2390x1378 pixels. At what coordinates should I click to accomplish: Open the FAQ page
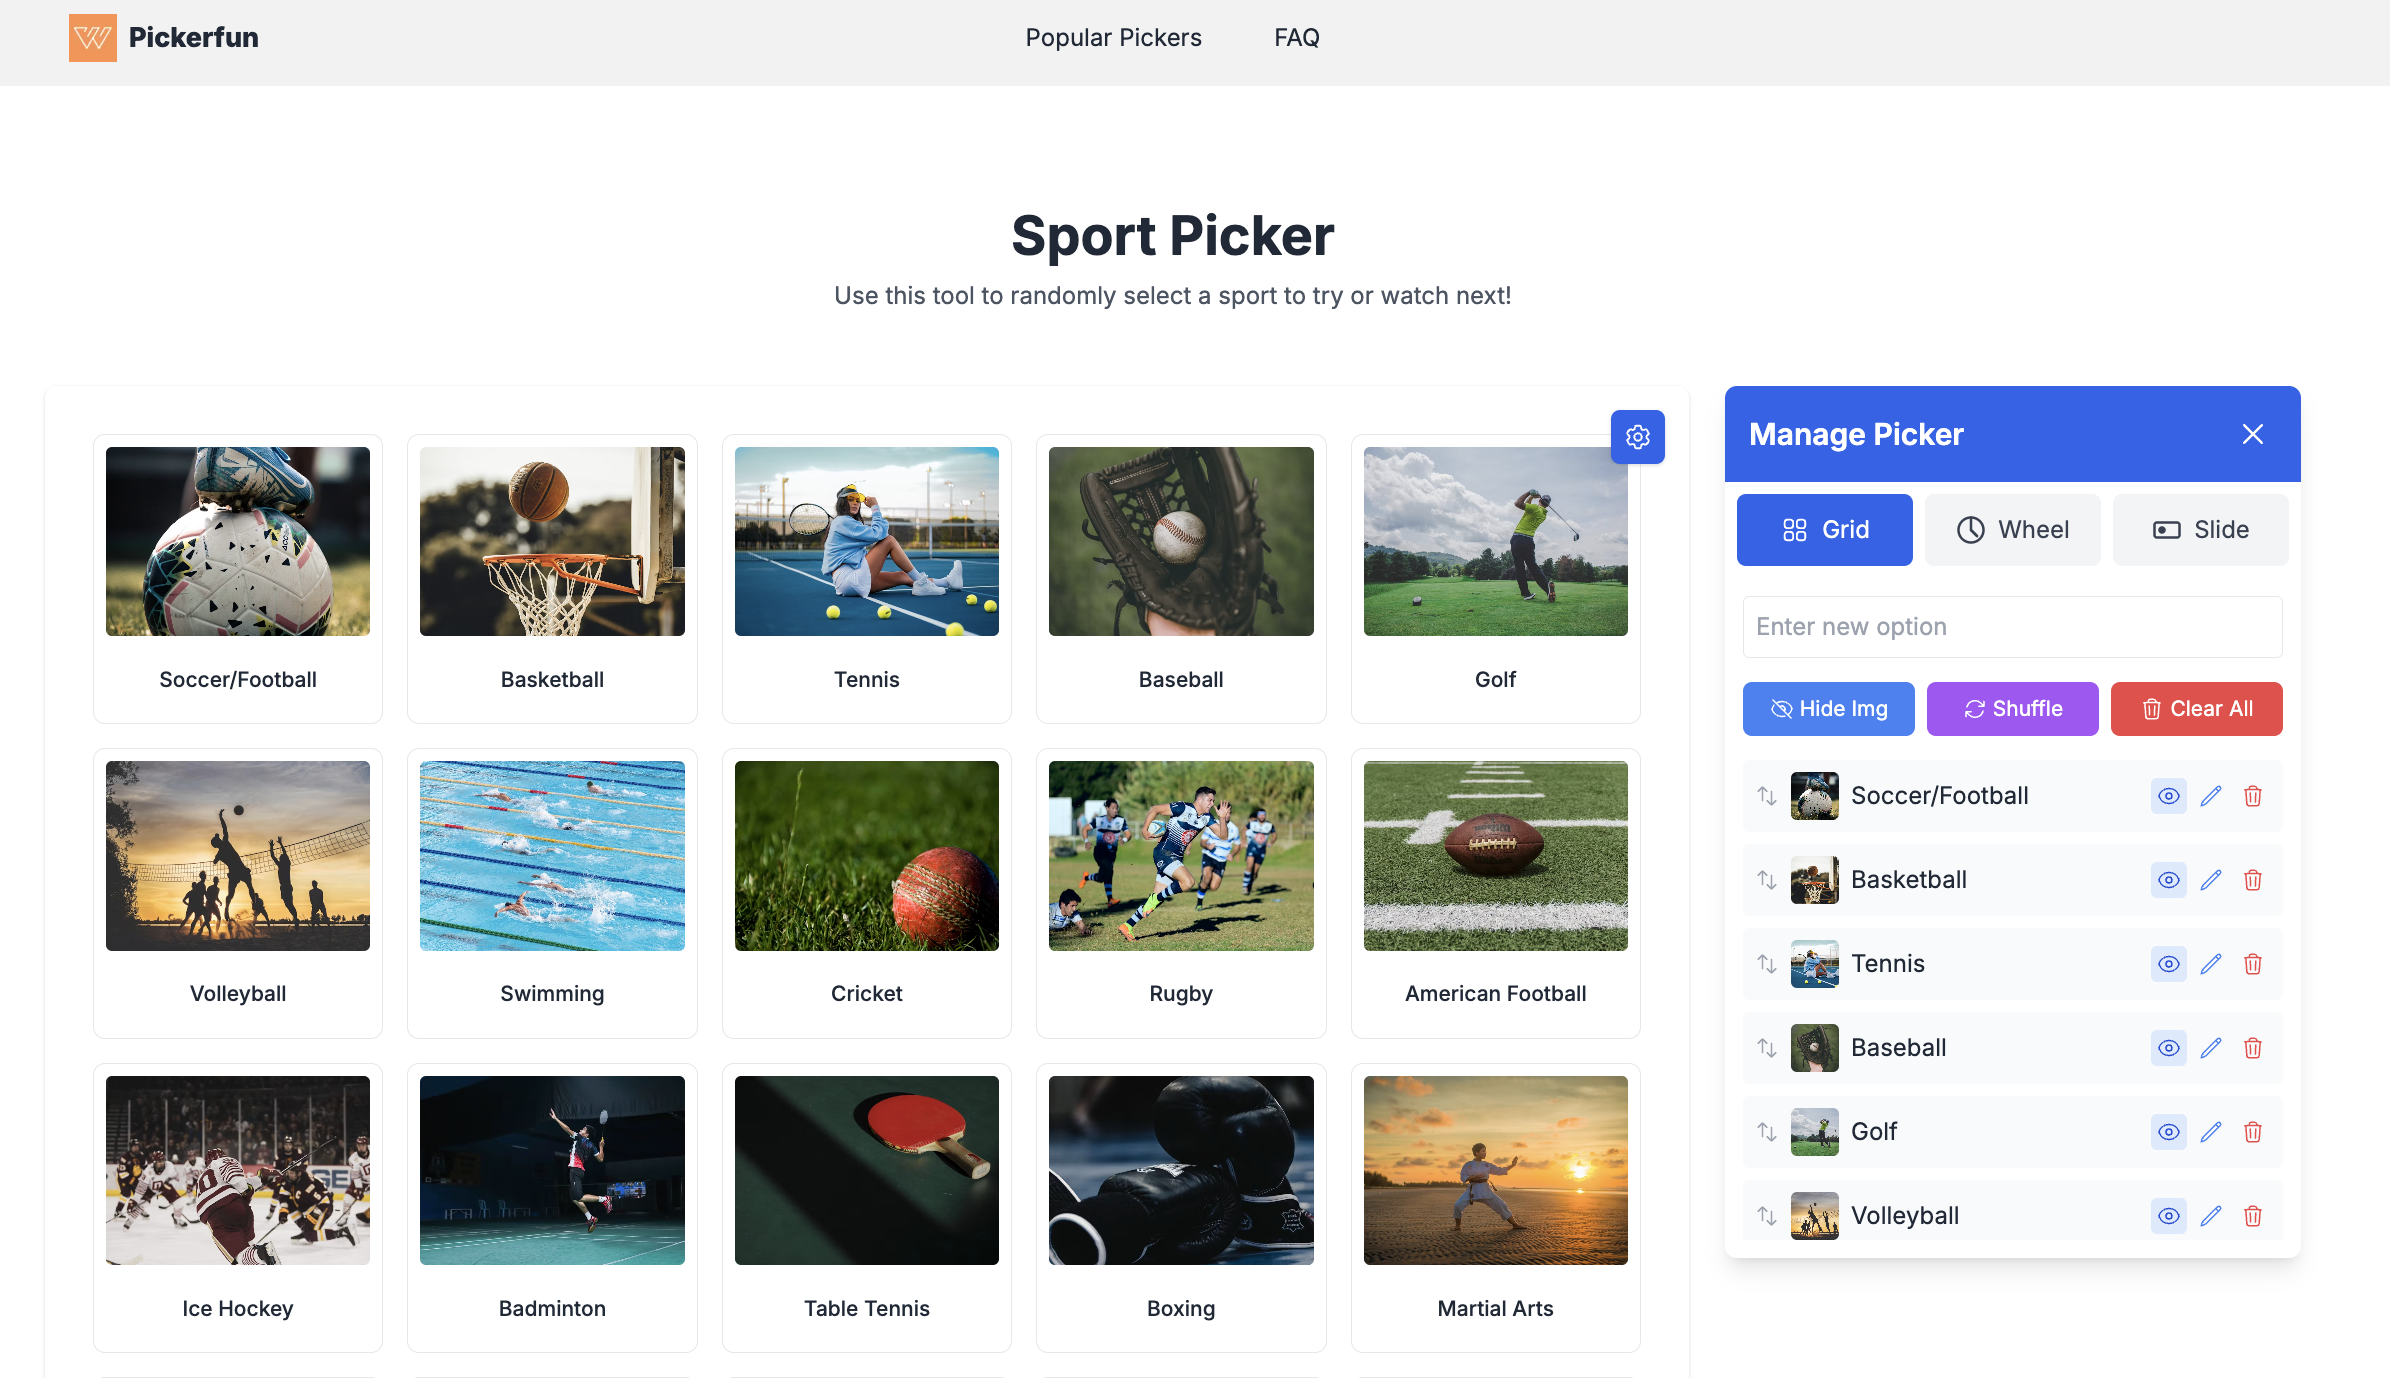1296,37
